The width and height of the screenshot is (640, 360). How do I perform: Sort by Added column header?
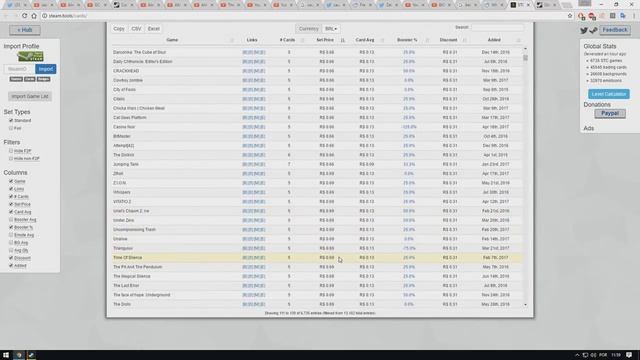(494, 40)
